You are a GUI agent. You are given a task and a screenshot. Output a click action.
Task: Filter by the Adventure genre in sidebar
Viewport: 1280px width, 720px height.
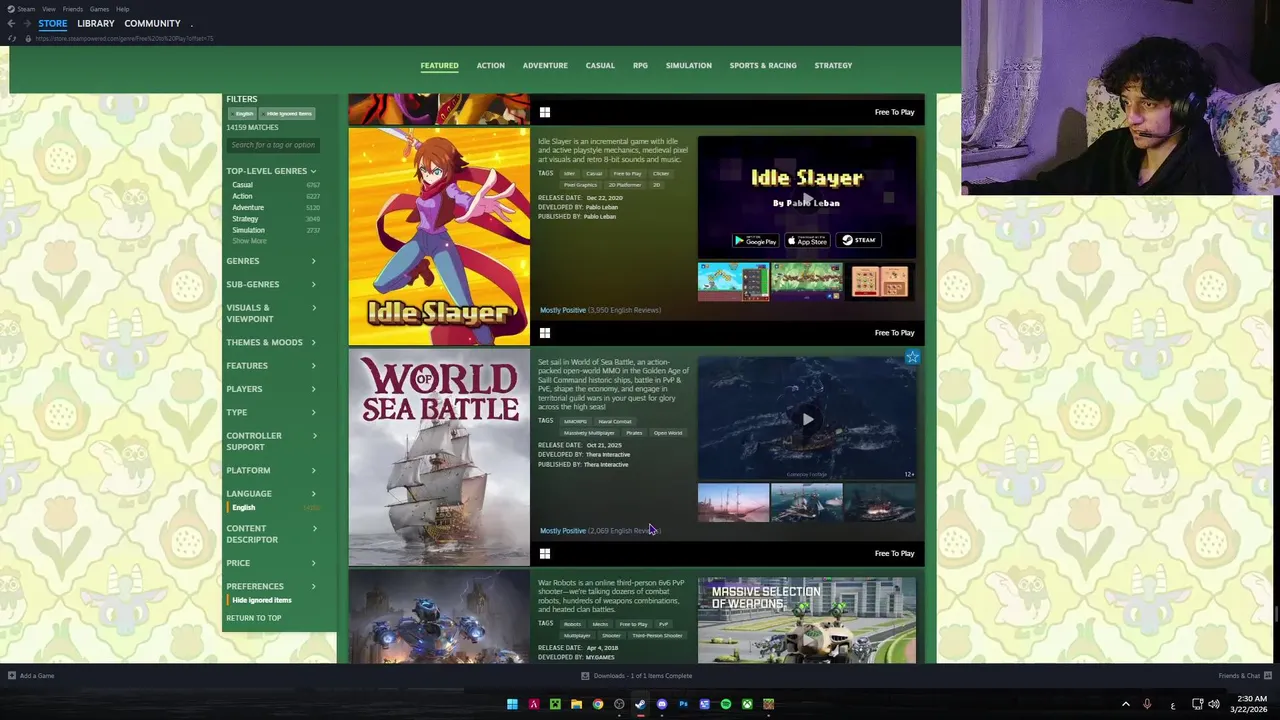248,207
